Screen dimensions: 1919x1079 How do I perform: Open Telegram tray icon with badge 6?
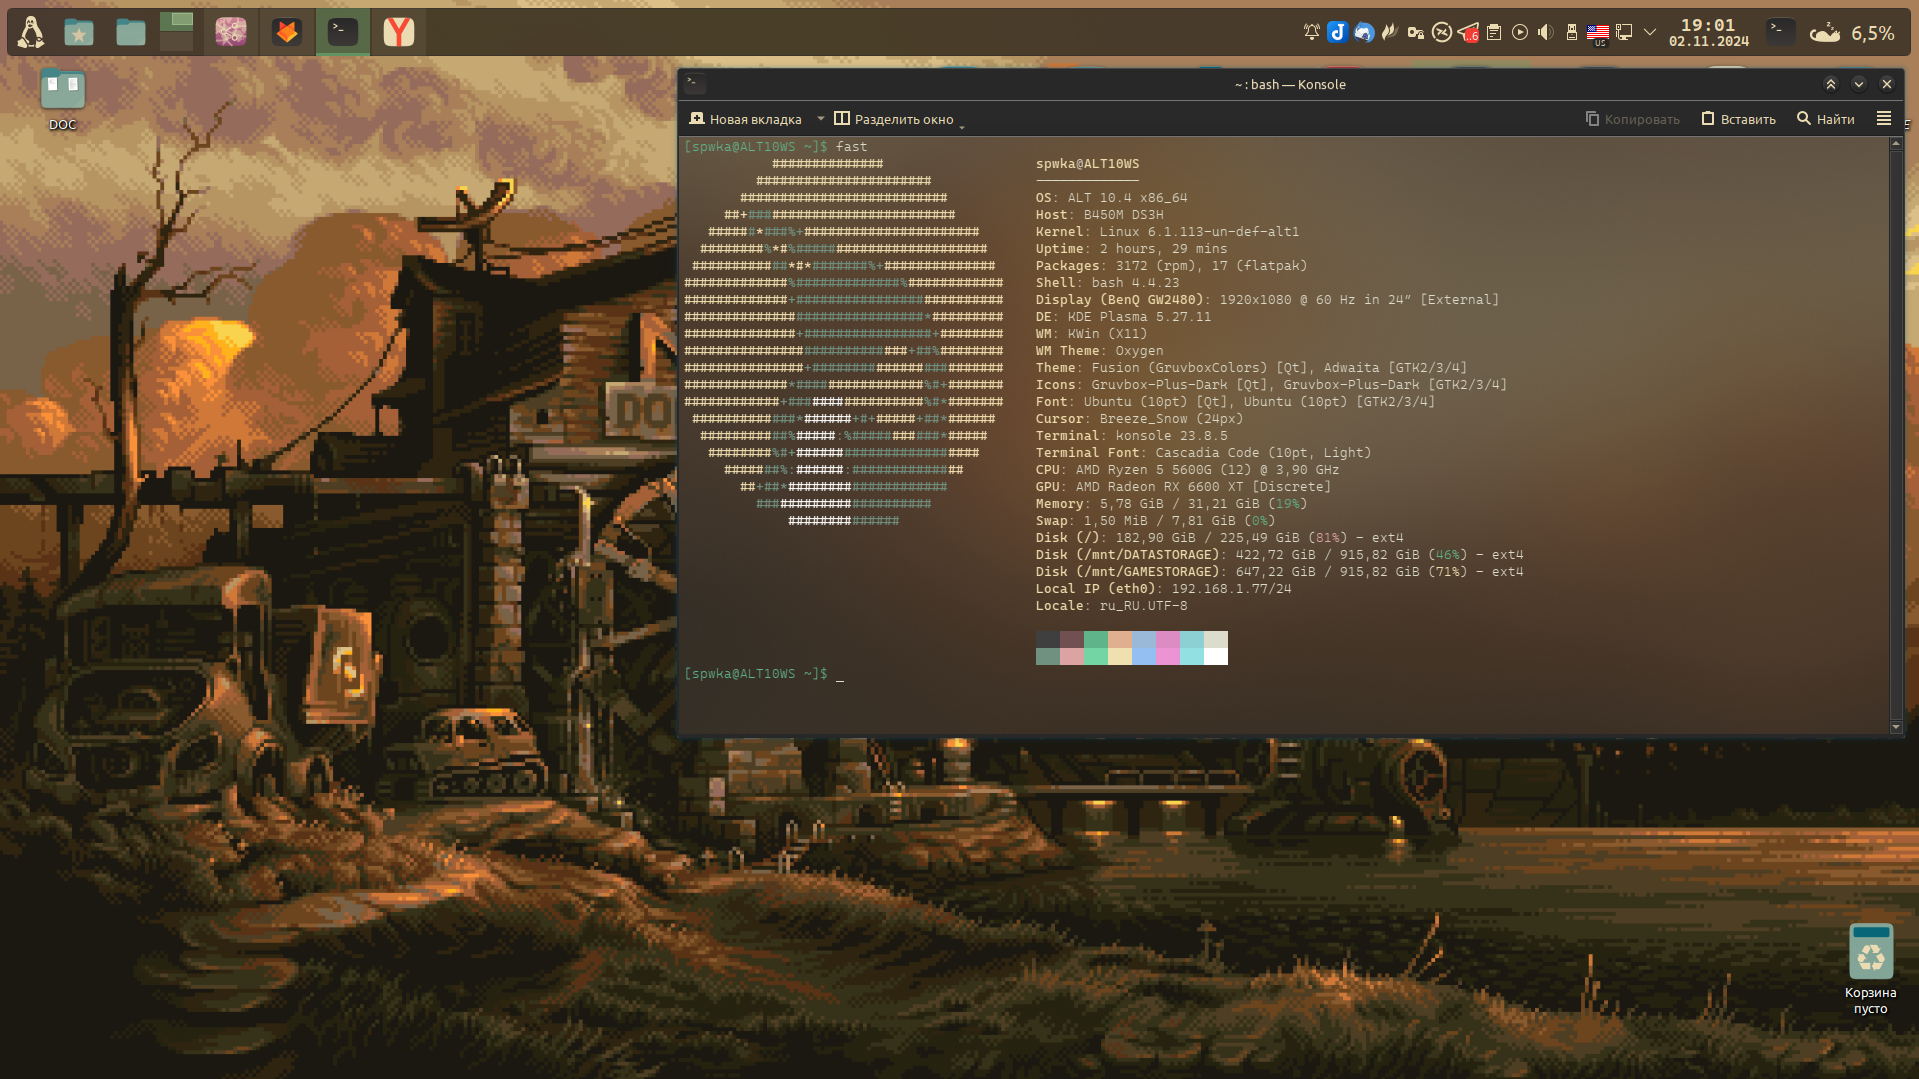point(1468,32)
